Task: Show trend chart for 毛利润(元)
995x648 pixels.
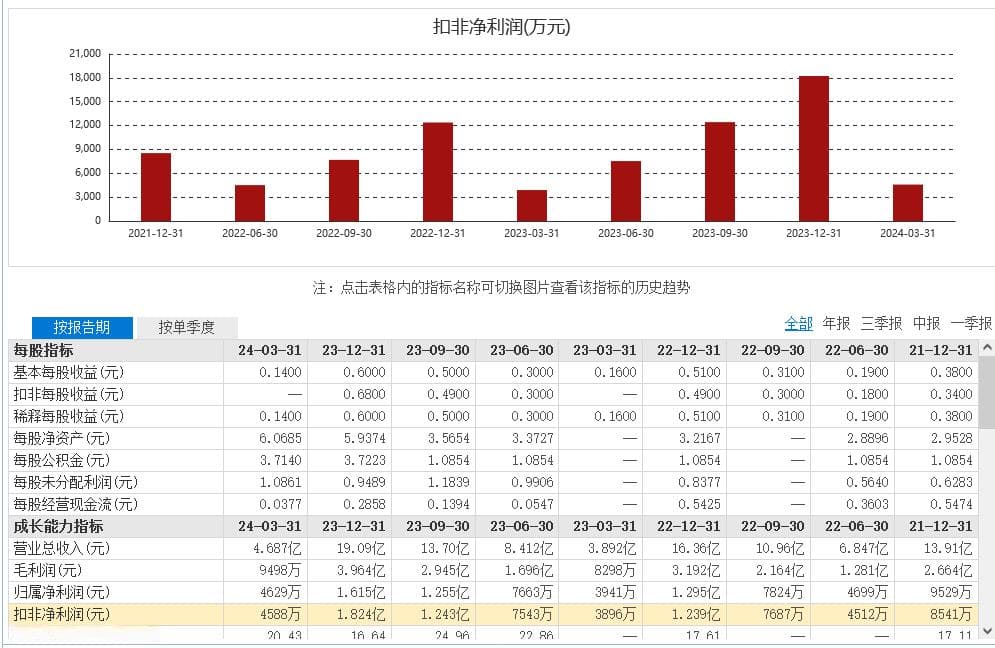Action: coord(48,571)
